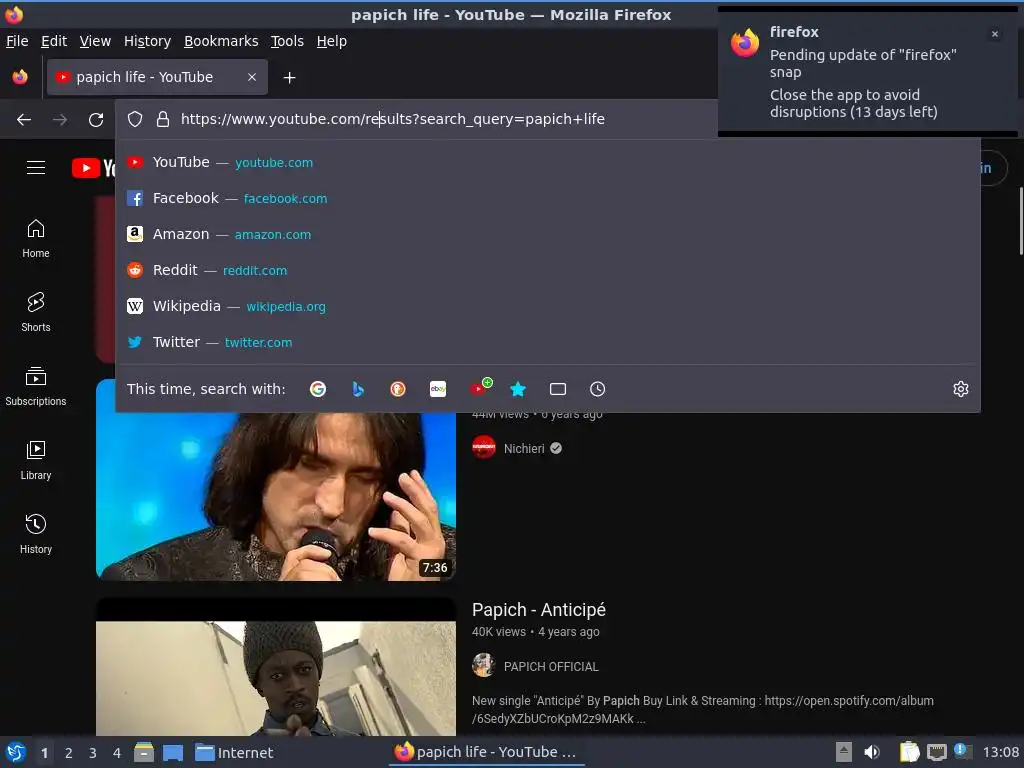Reload the current YouTube page
Image resolution: width=1024 pixels, height=768 pixels.
click(x=96, y=120)
